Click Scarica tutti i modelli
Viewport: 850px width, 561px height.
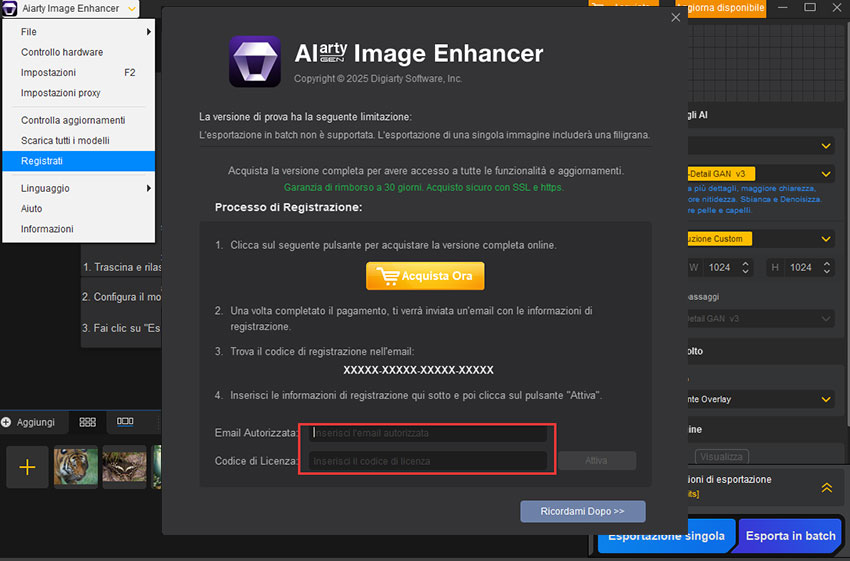click(79, 140)
